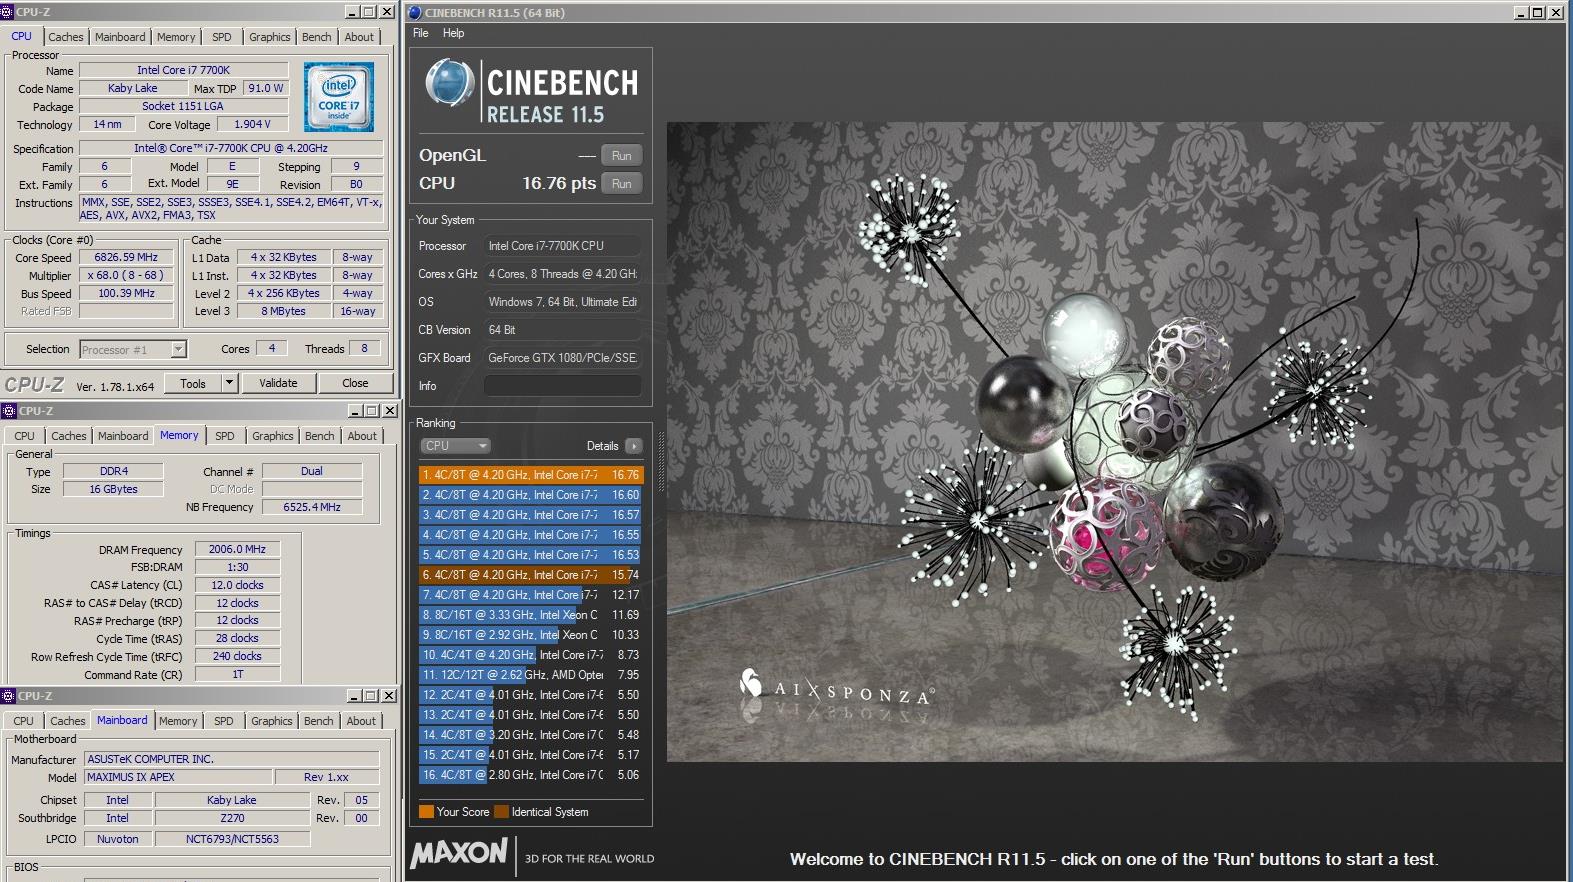This screenshot has width=1573, height=882.
Task: Select the Bench tab in the Mainboard CPU-Z window
Action: pyautogui.click(x=319, y=721)
